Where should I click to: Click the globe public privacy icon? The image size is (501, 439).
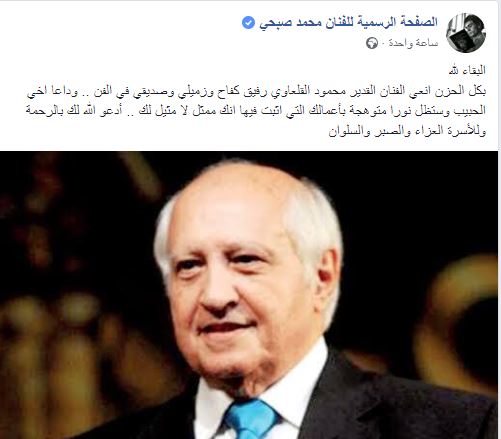(x=372, y=43)
